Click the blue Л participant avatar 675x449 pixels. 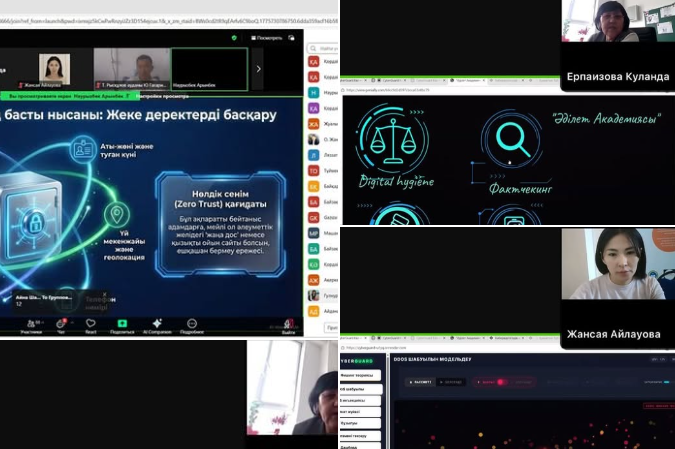[x=314, y=155]
